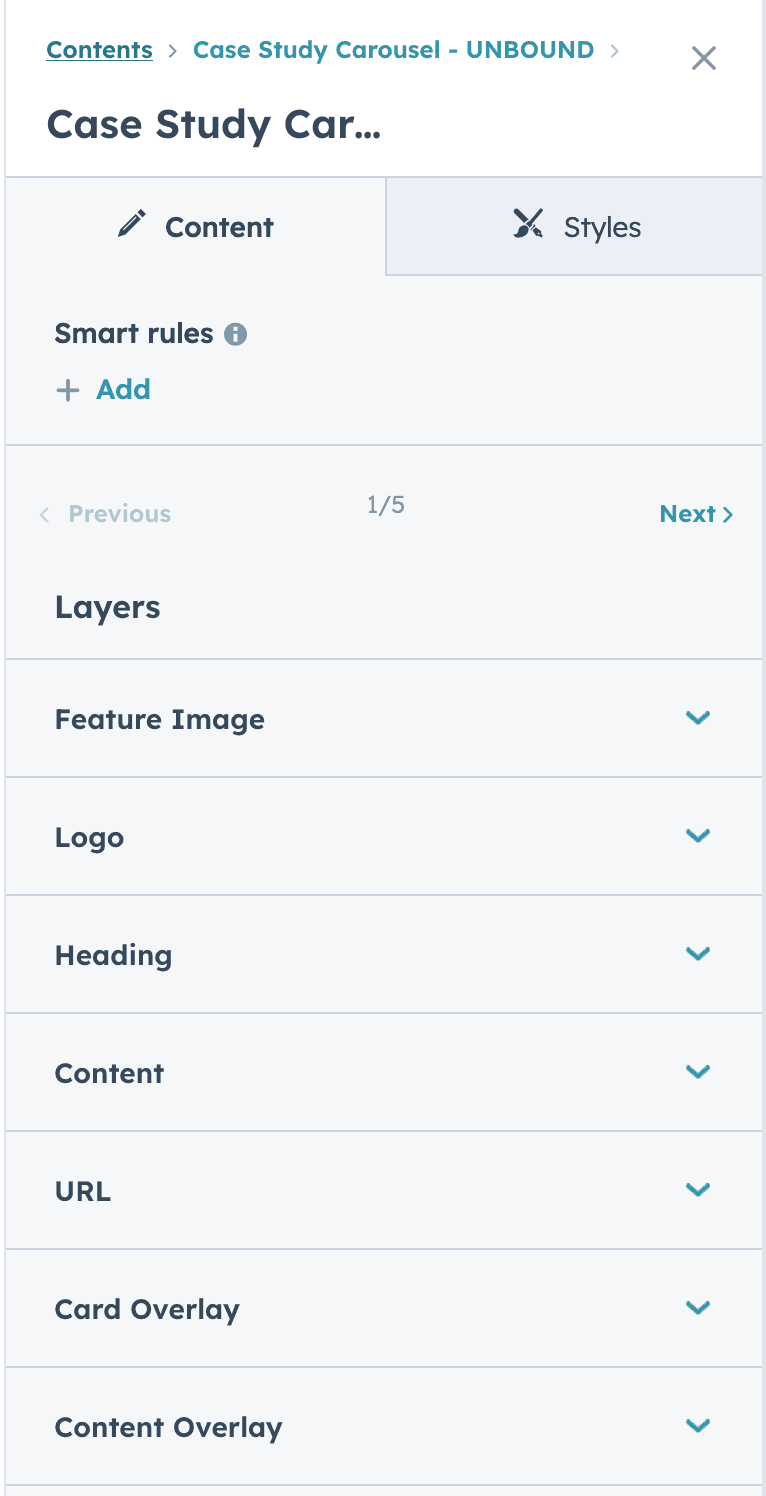Viewport: 766px width, 1496px height.
Task: Expand the Feature Image section
Action: point(698,718)
